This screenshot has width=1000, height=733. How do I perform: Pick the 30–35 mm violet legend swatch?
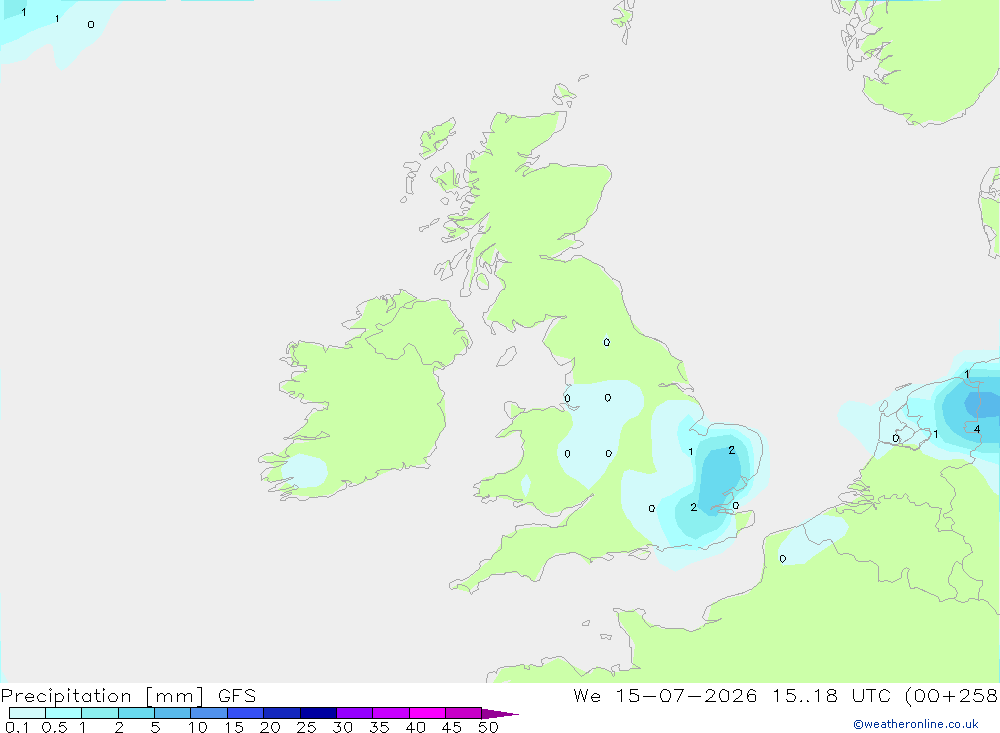point(355,713)
